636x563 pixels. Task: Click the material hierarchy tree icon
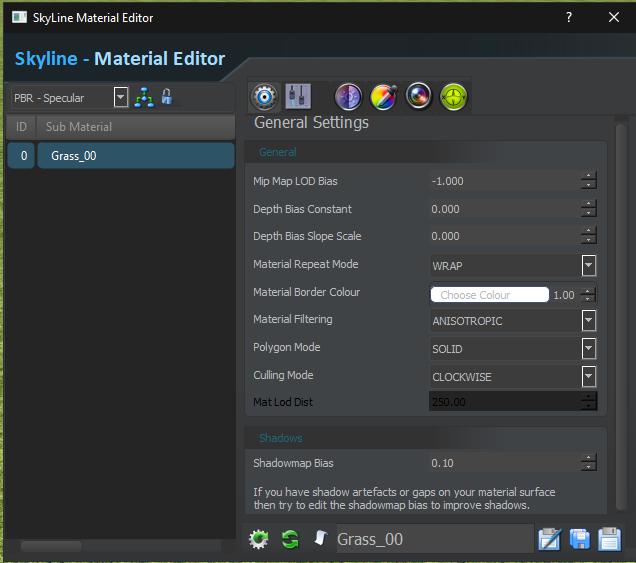(144, 97)
